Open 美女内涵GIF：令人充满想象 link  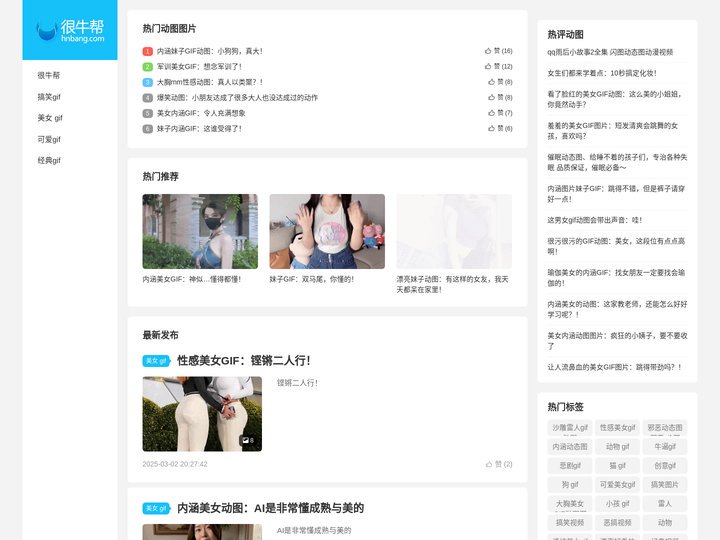[201, 113]
